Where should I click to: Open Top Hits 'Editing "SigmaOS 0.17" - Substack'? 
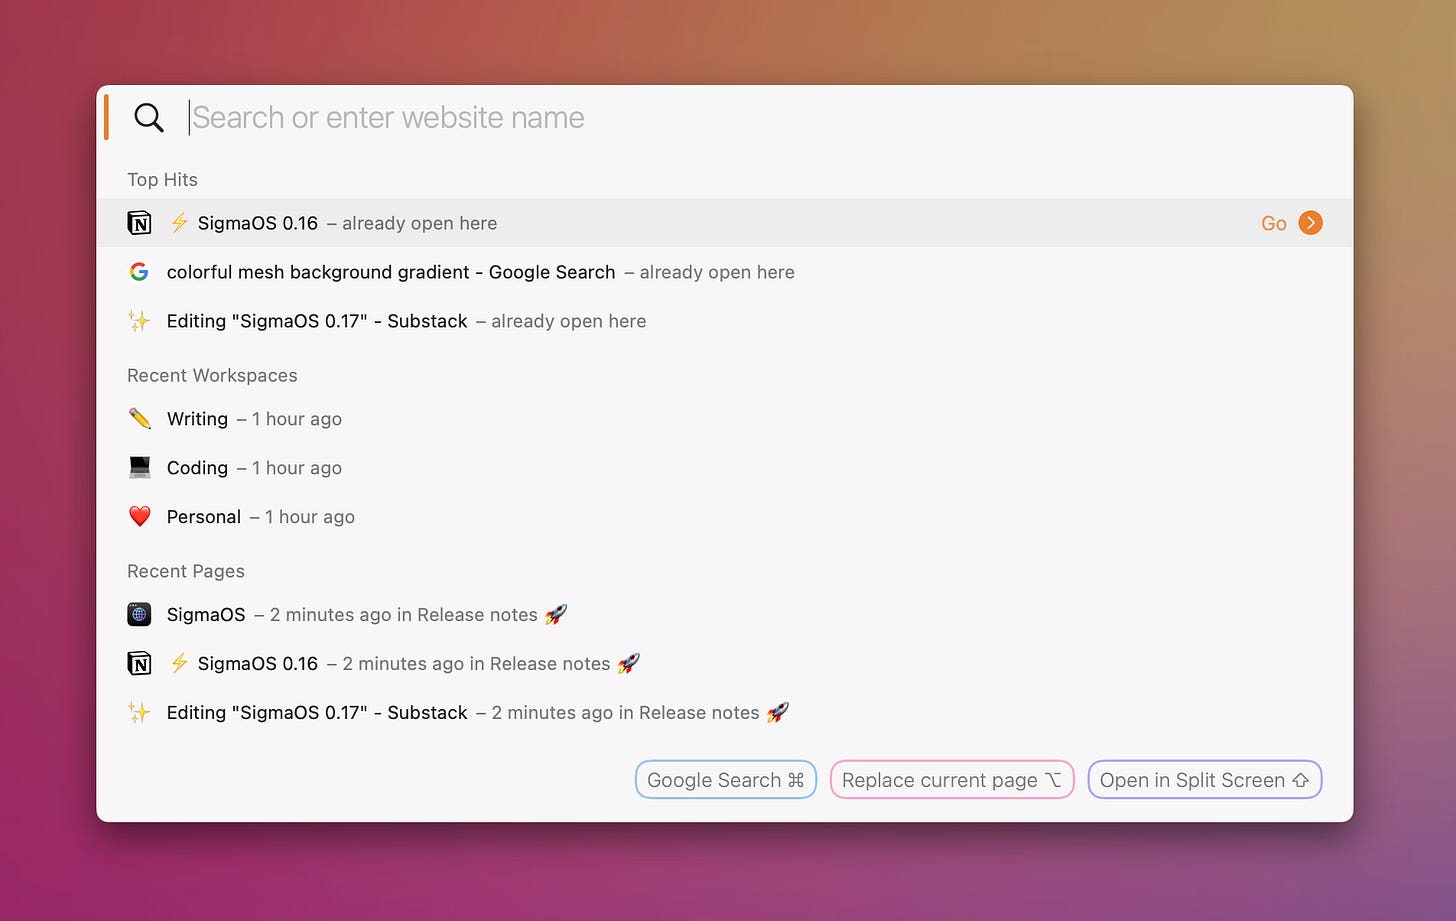724,321
